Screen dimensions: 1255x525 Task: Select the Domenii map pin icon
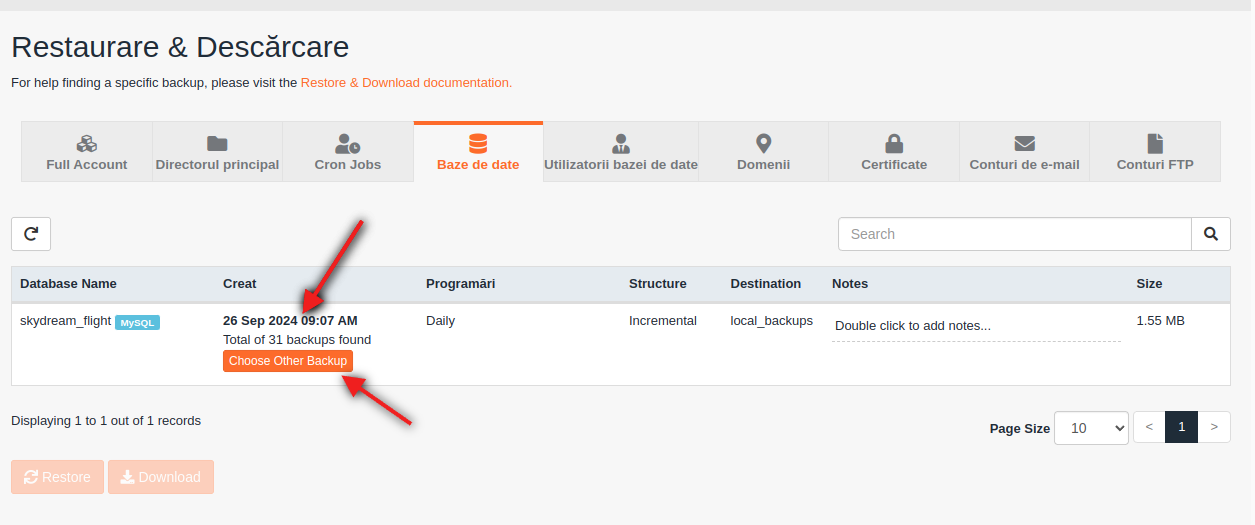(x=764, y=144)
